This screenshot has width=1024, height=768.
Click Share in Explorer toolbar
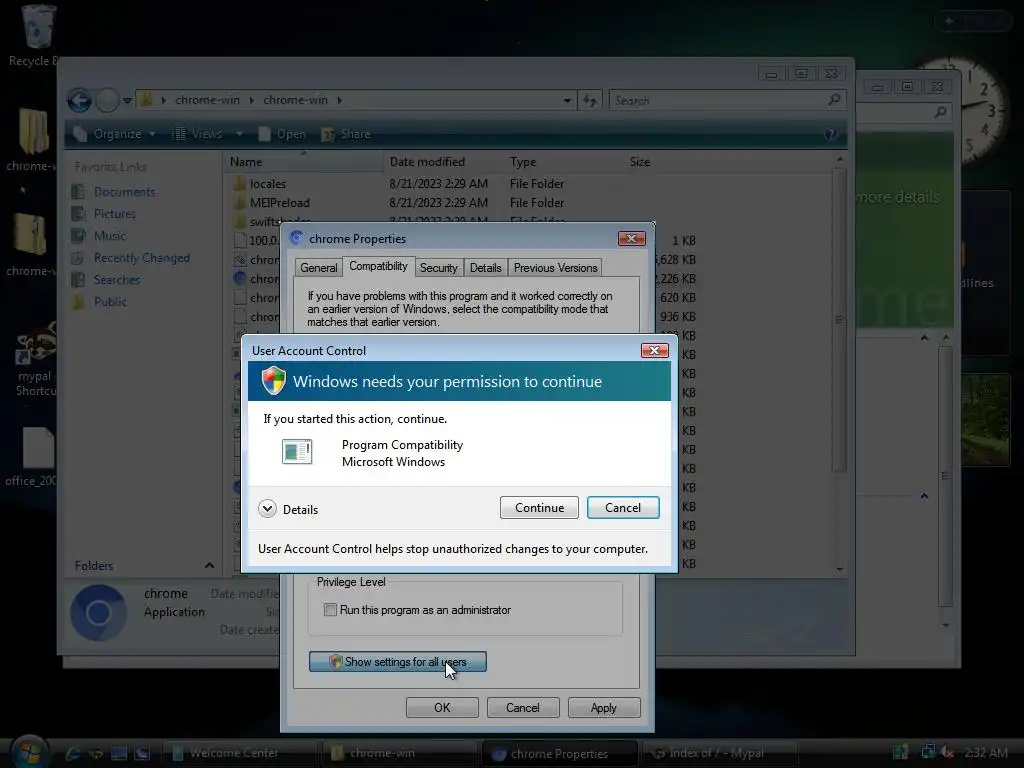coord(346,134)
